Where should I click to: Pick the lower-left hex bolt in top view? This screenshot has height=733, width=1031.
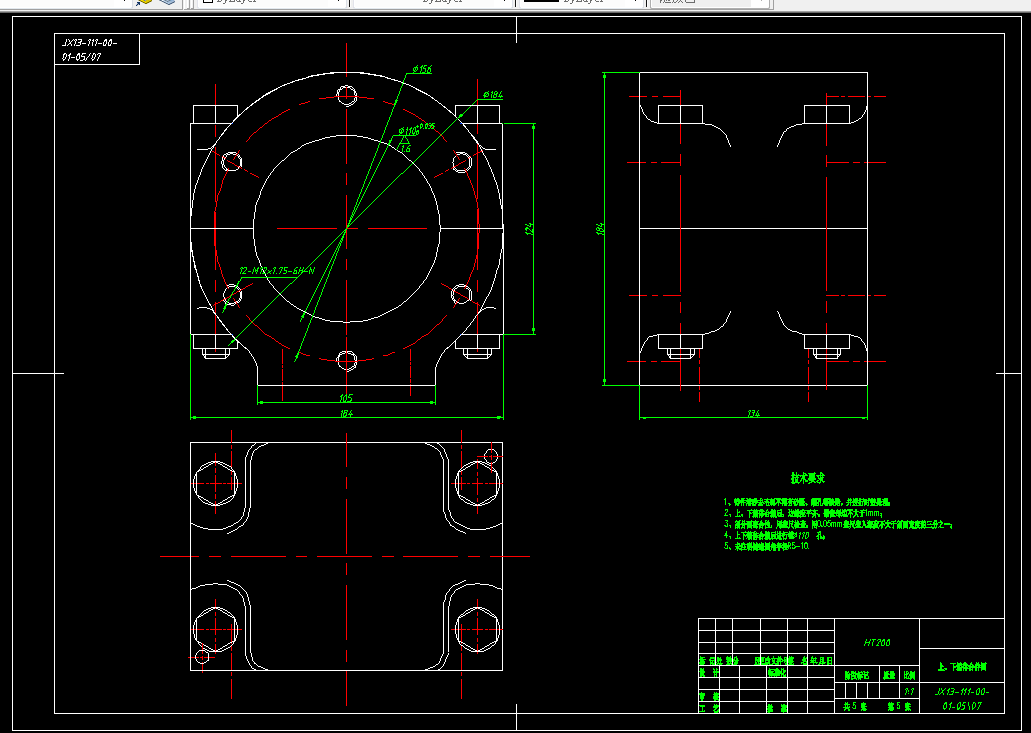[x=216, y=629]
